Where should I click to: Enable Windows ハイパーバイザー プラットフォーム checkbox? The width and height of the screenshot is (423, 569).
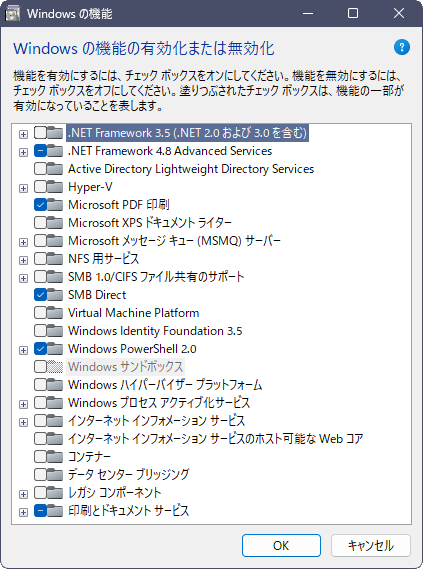coord(40,385)
